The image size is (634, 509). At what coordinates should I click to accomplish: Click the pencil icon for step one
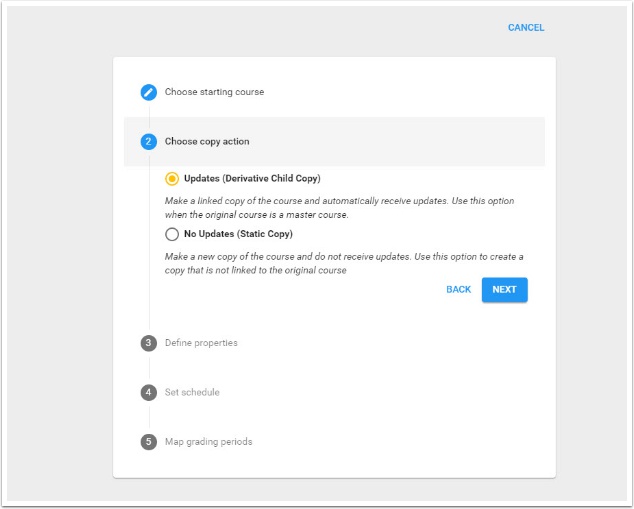click(x=149, y=92)
